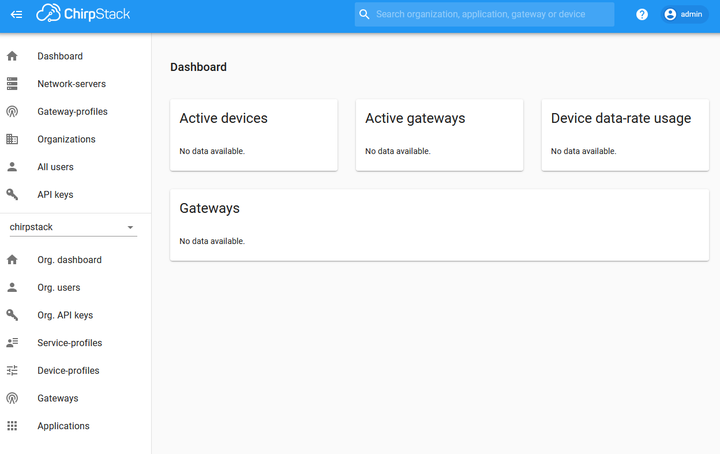Focus the search organization or device field
Screen dimensions: 720x454
(x=484, y=14)
